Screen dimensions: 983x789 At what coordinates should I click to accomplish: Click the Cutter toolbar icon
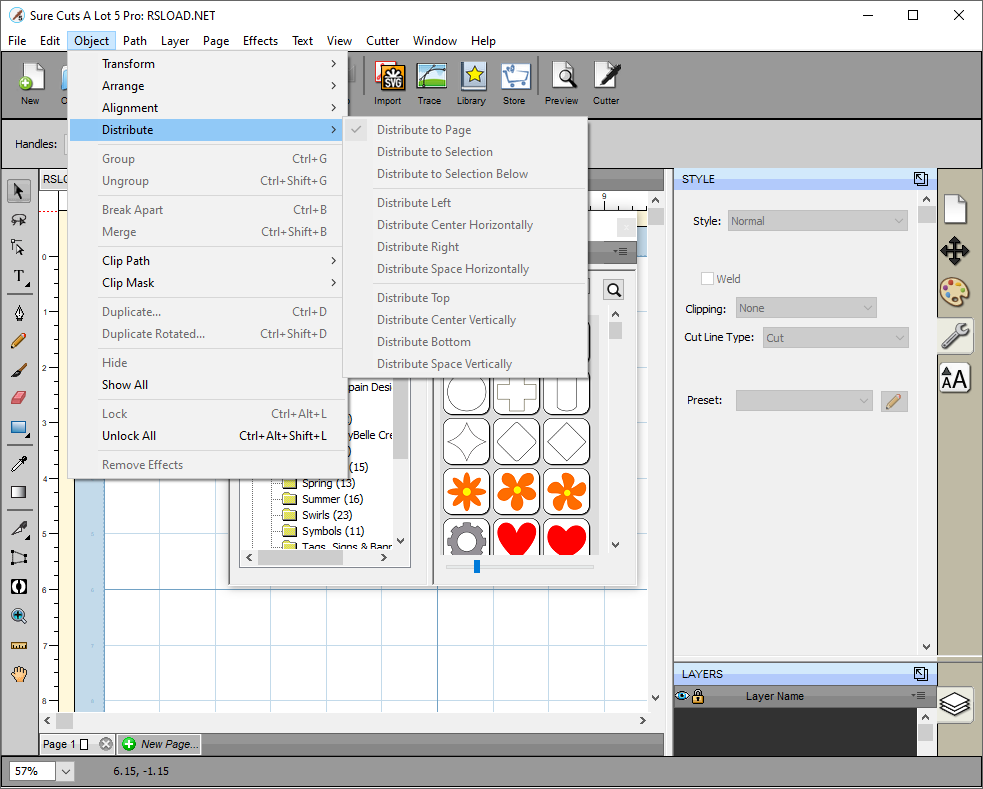[606, 83]
